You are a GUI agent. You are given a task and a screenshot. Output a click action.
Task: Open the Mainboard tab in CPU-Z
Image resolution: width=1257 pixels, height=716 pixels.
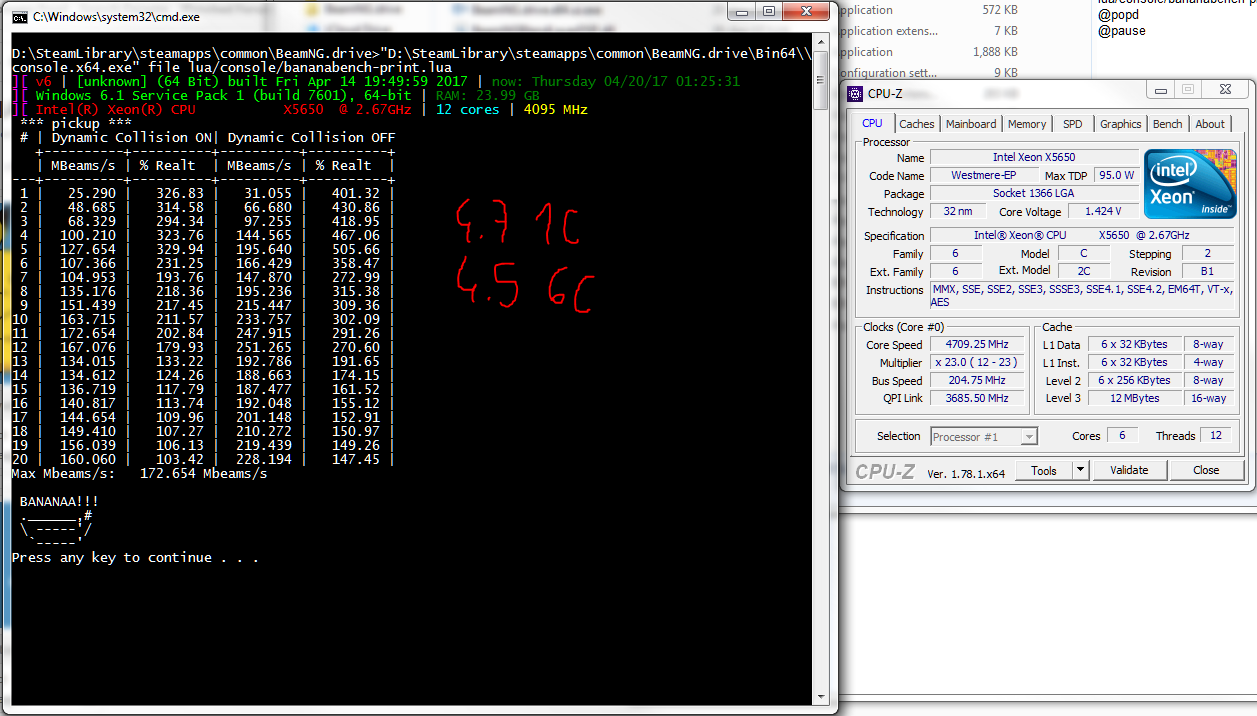[x=971, y=124]
